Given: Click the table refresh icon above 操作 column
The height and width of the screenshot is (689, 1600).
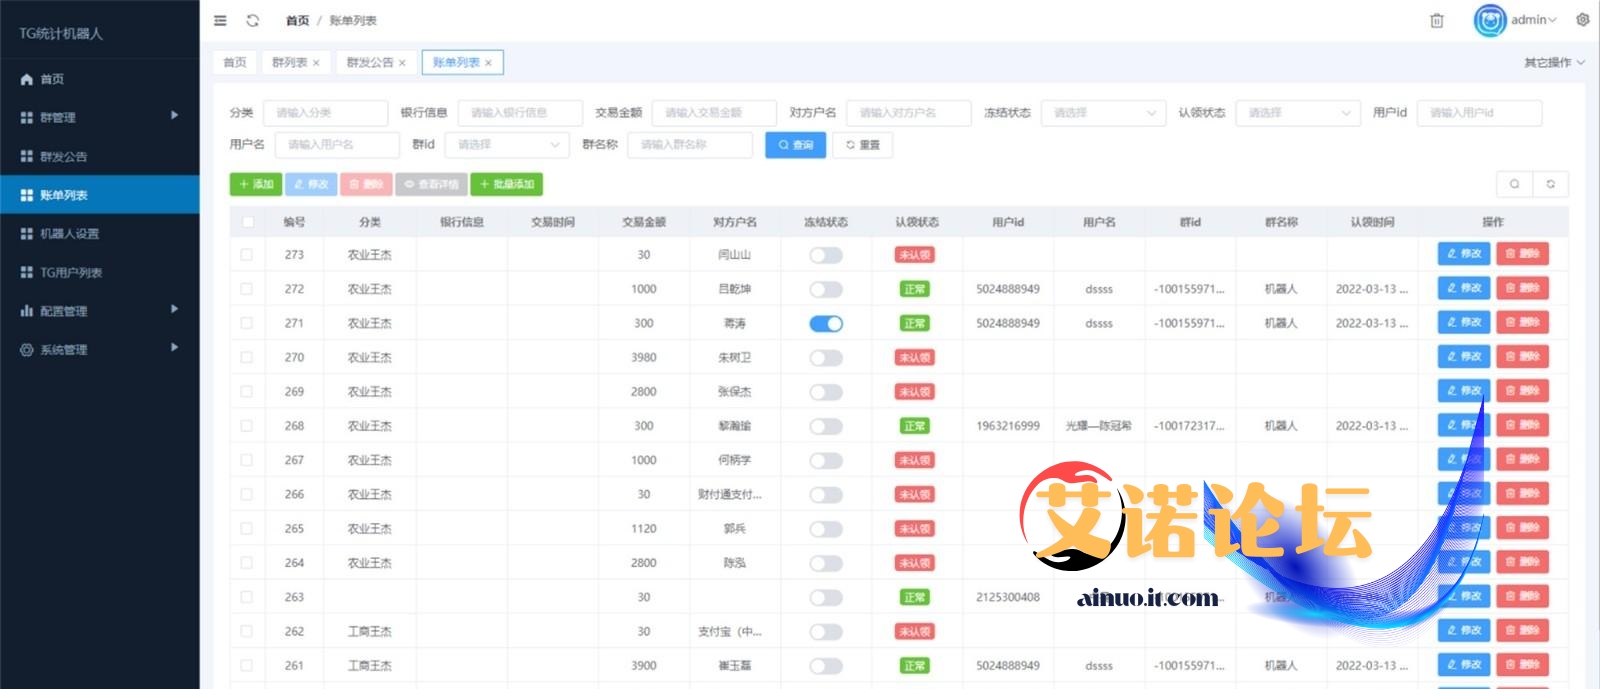Looking at the screenshot, I should tap(1551, 184).
